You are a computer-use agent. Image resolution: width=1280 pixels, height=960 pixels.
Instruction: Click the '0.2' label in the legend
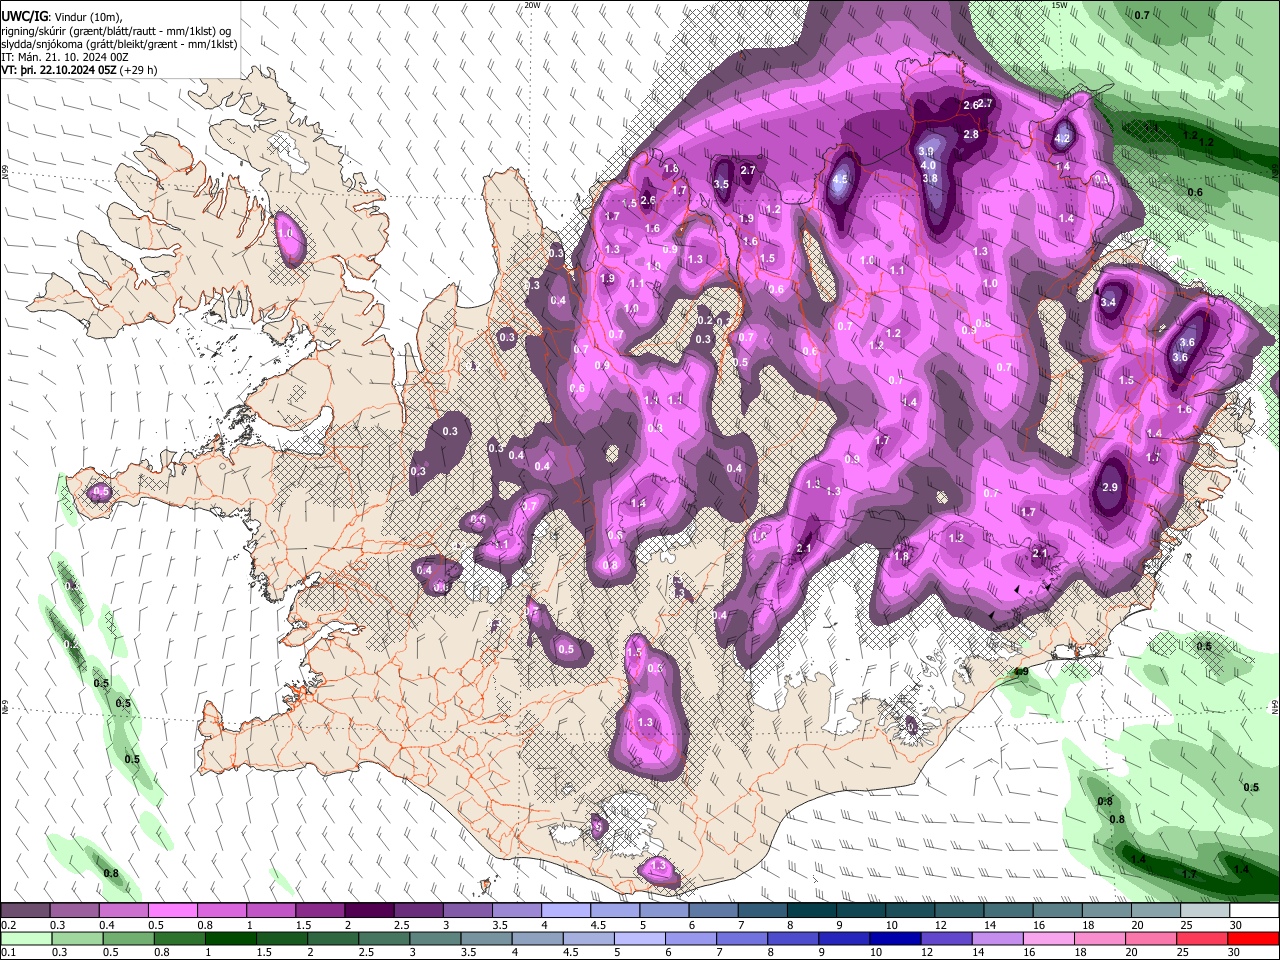pyautogui.click(x=8, y=925)
